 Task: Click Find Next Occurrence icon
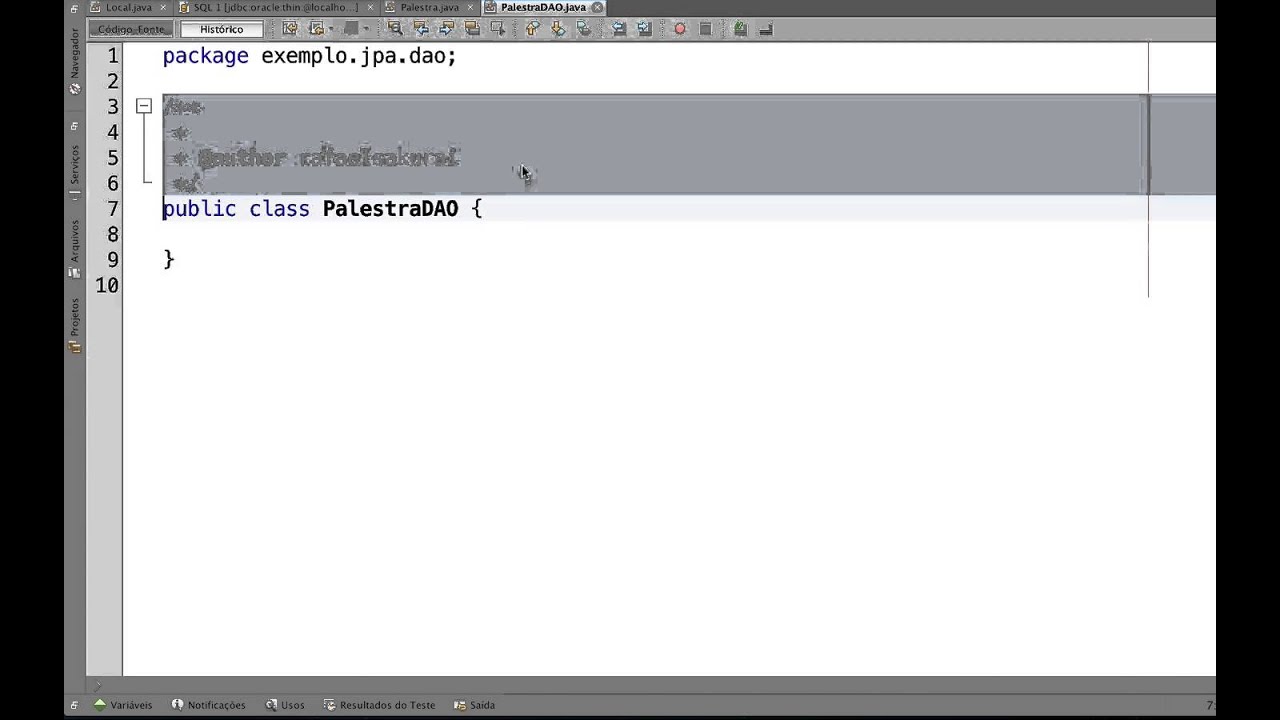(x=446, y=29)
